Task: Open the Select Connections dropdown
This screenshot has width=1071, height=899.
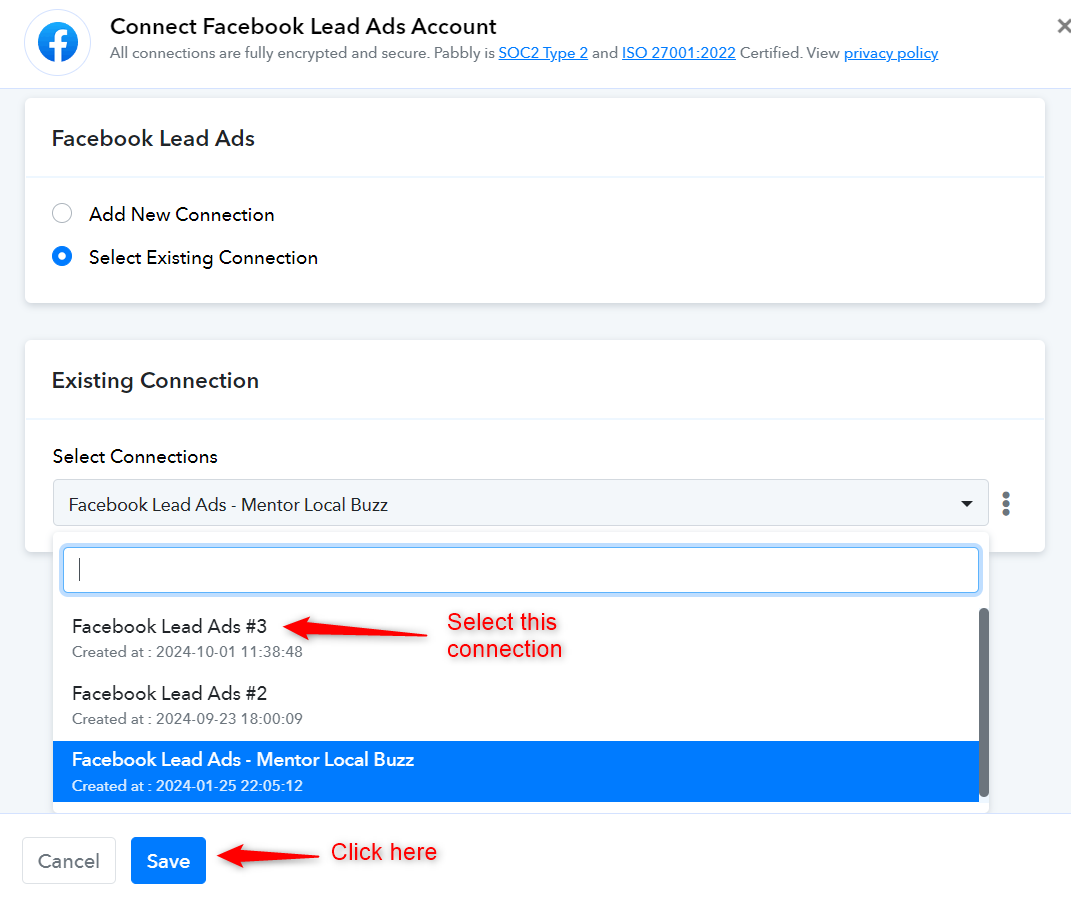Action: 520,503
